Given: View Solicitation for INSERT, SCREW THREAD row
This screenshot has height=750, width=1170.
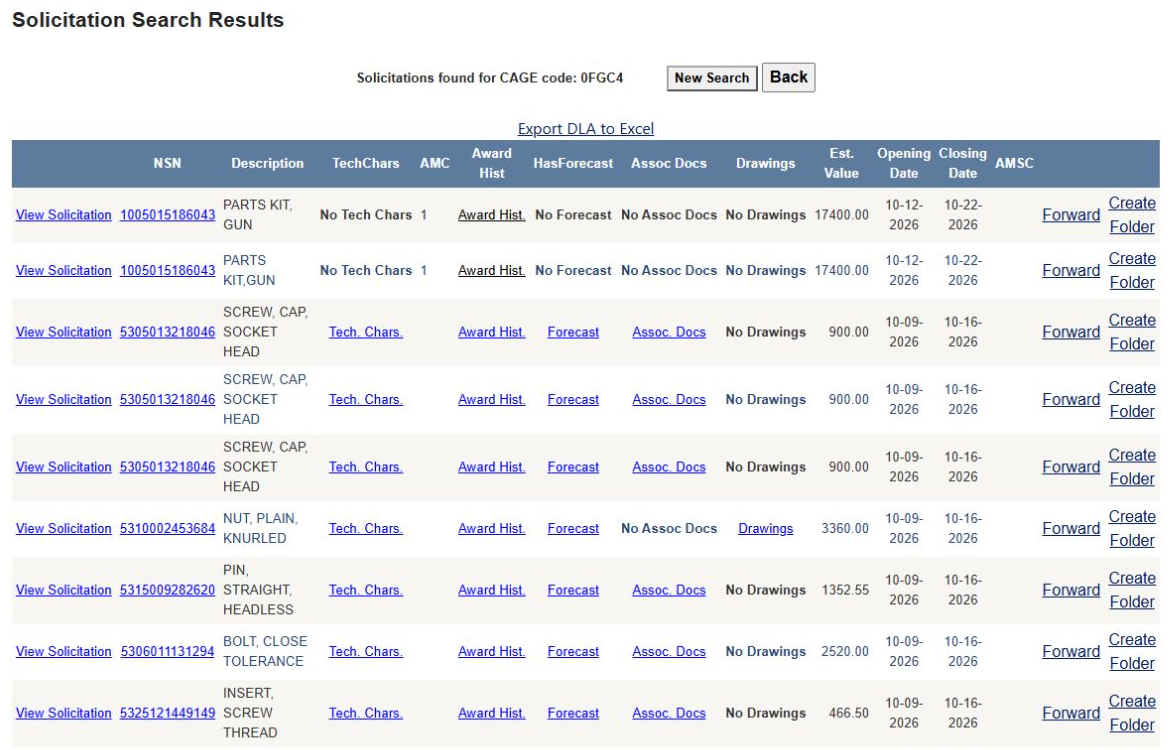Looking at the screenshot, I should coord(63,713).
